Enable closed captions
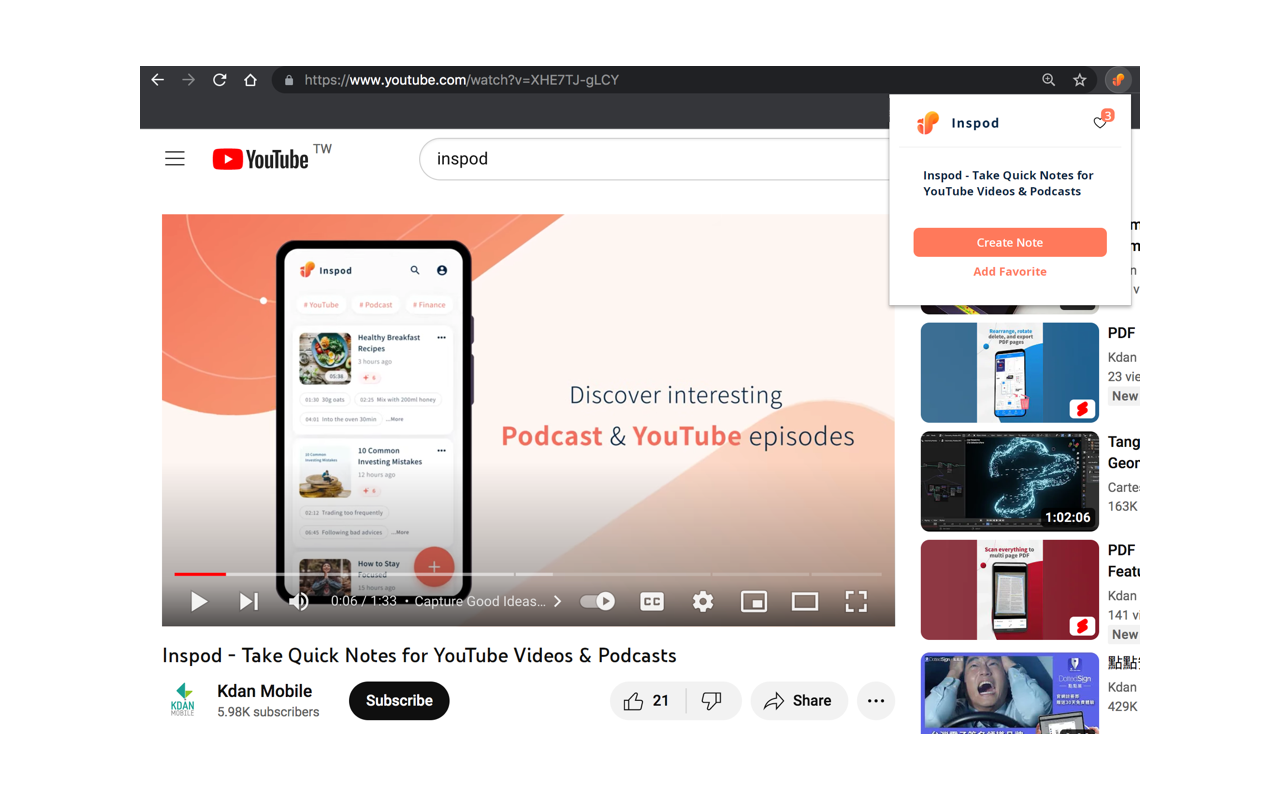The height and width of the screenshot is (800, 1280). click(x=651, y=601)
